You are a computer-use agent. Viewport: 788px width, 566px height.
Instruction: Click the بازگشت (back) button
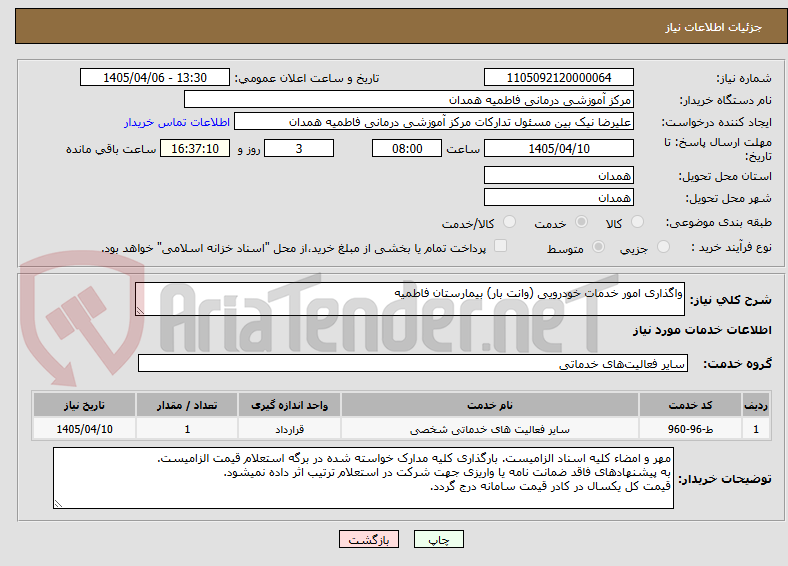369,539
